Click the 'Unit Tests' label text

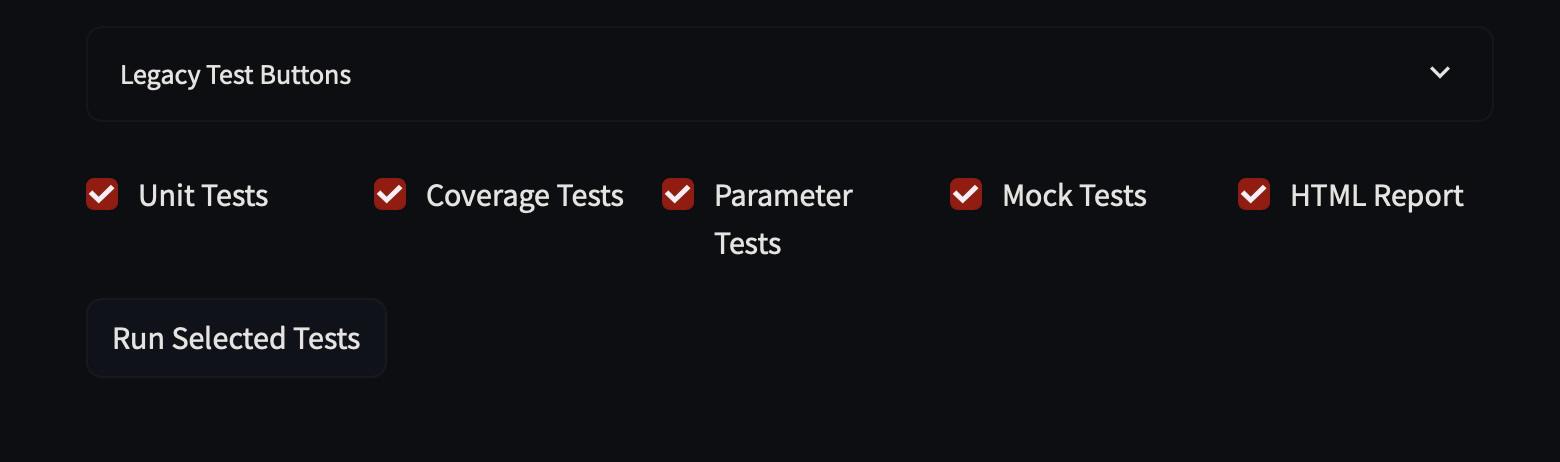coord(203,195)
